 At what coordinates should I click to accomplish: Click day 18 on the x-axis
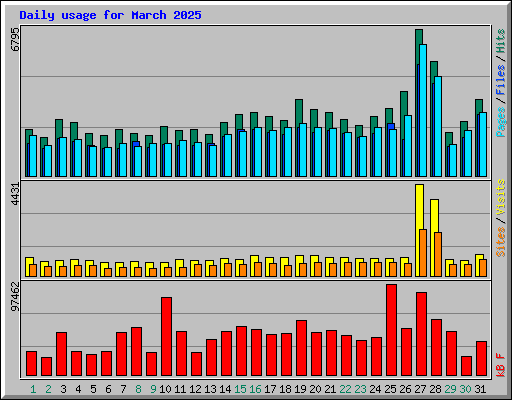pyautogui.click(x=285, y=389)
